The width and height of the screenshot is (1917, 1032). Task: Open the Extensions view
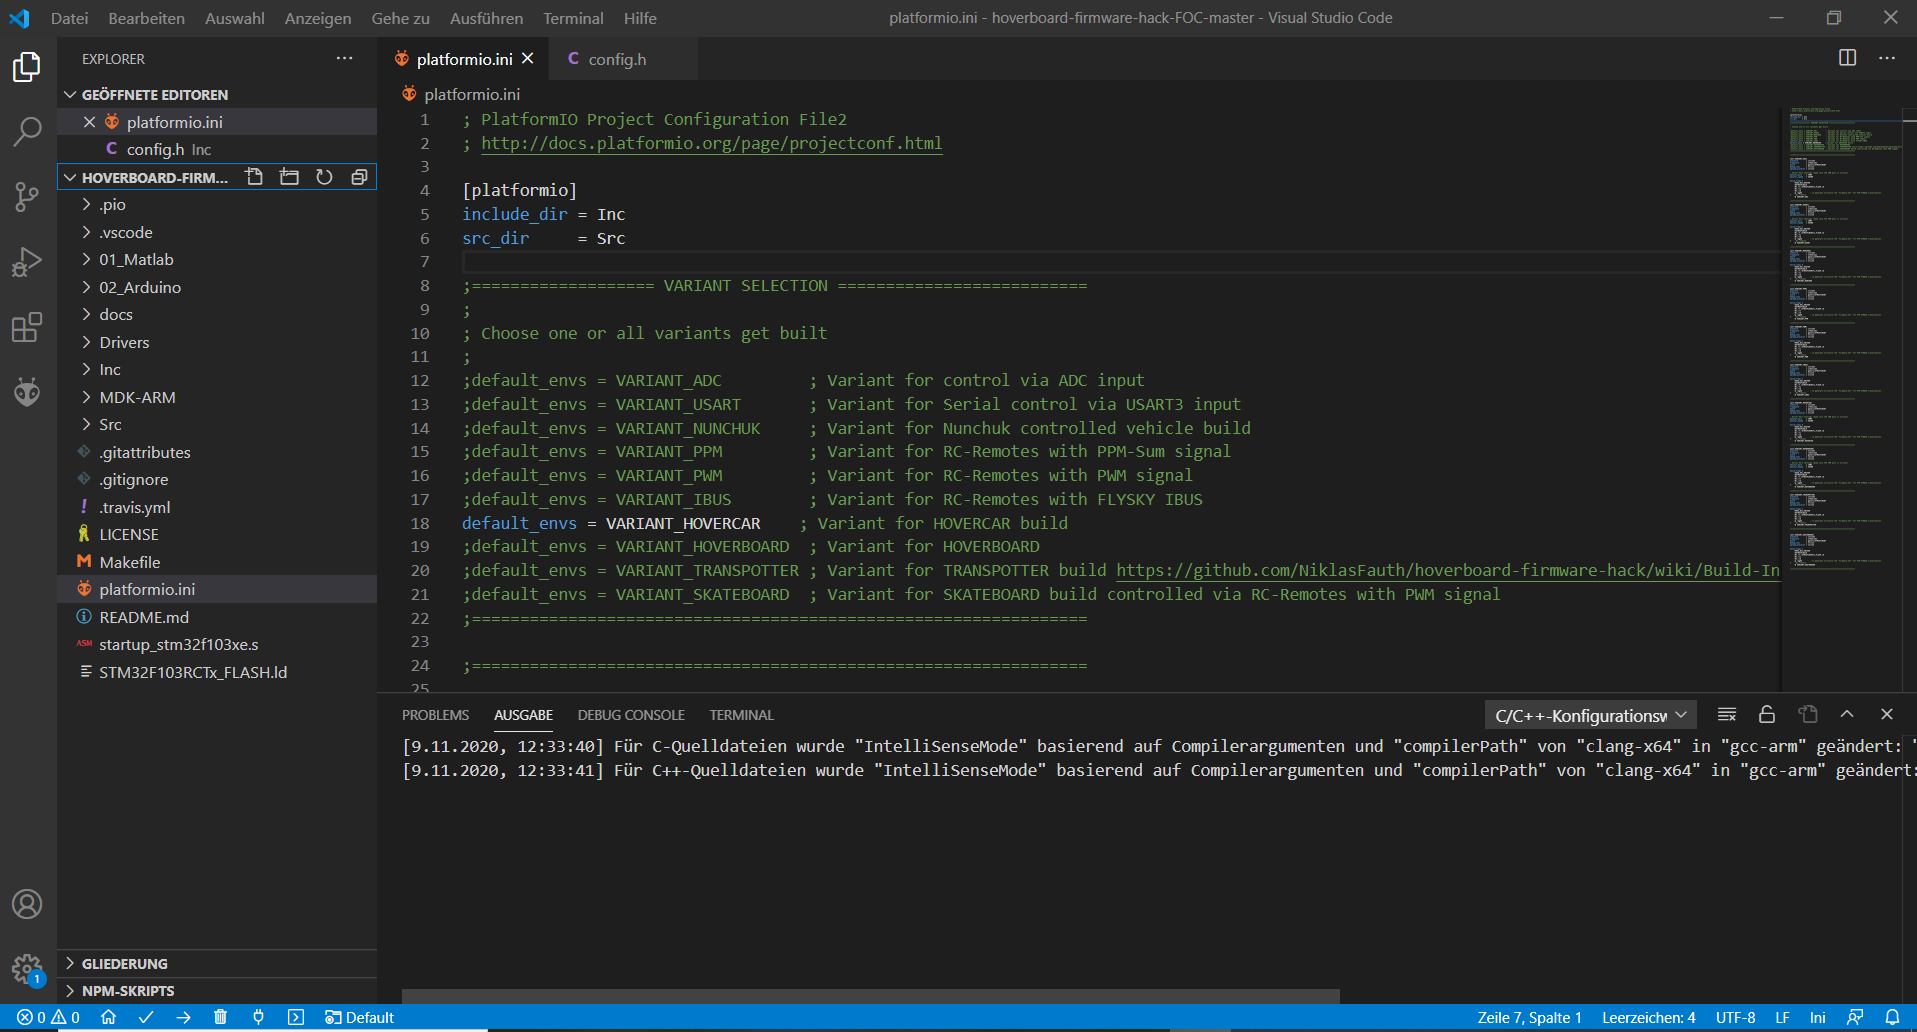coord(27,327)
